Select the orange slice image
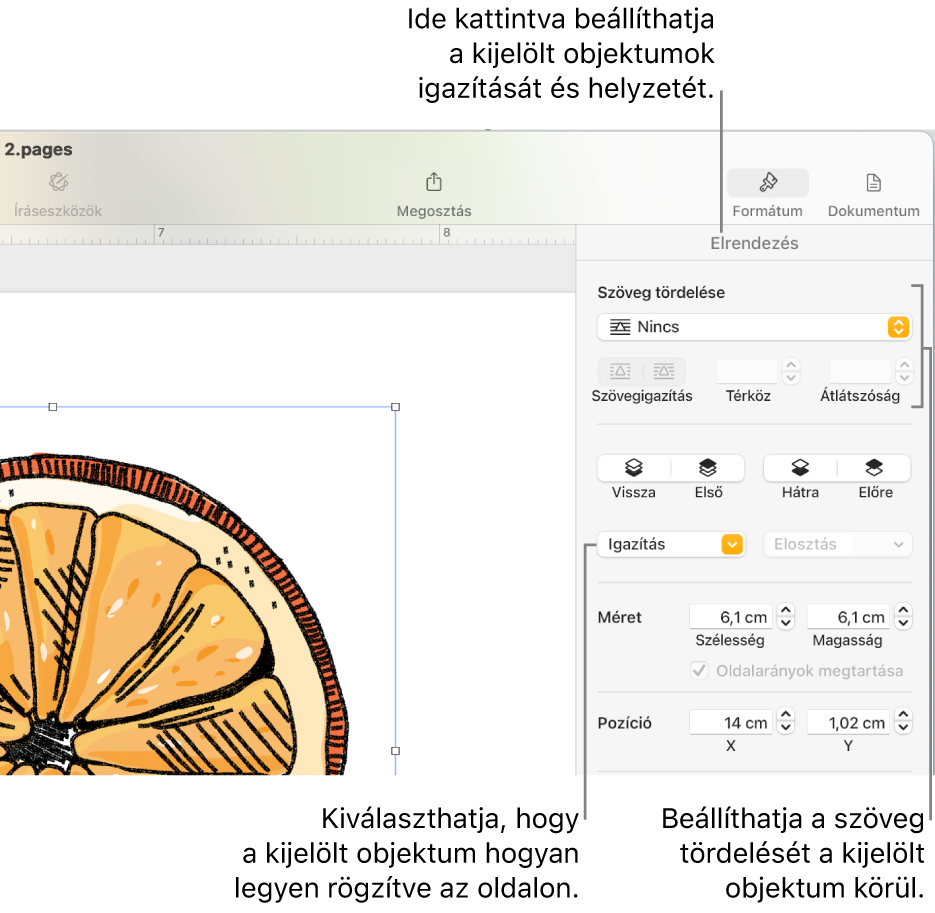 click(173, 614)
